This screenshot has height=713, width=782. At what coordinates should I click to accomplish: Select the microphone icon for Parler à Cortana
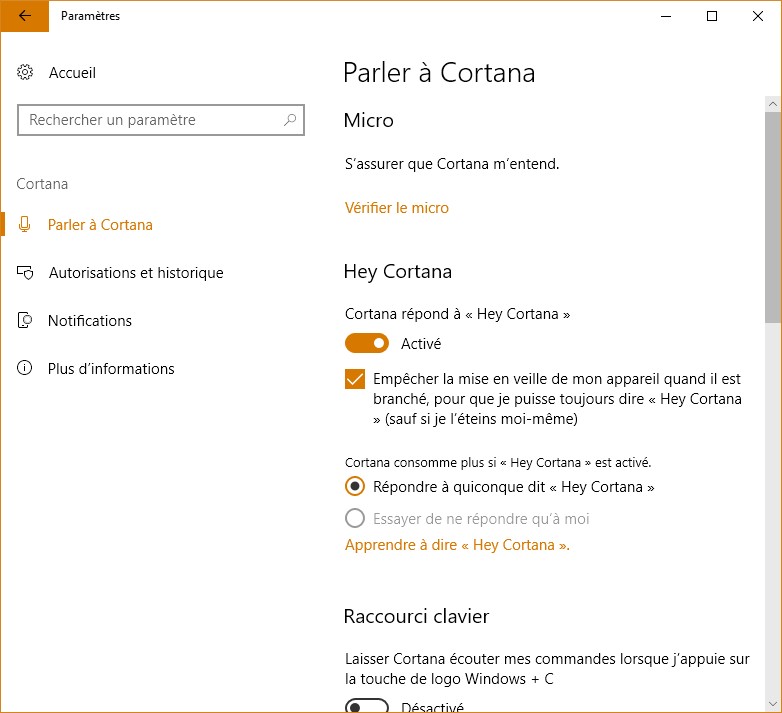point(26,225)
